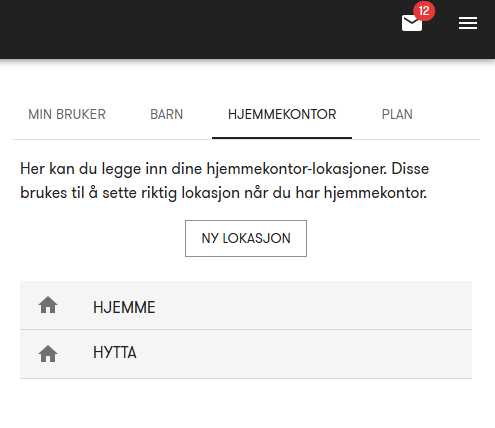Go to the PLAN tab
495x428 pixels.
tap(397, 114)
